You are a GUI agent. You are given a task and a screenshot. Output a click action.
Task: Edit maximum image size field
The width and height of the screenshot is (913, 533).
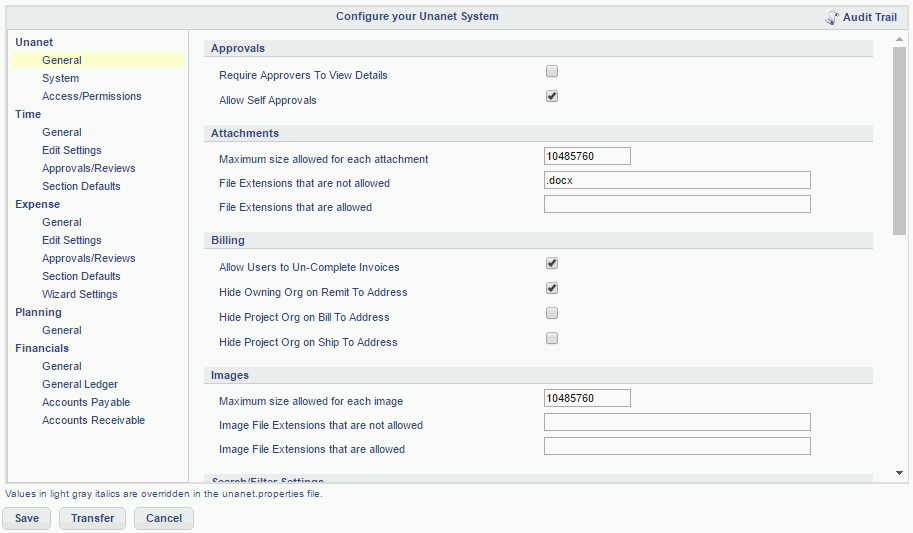tap(587, 398)
